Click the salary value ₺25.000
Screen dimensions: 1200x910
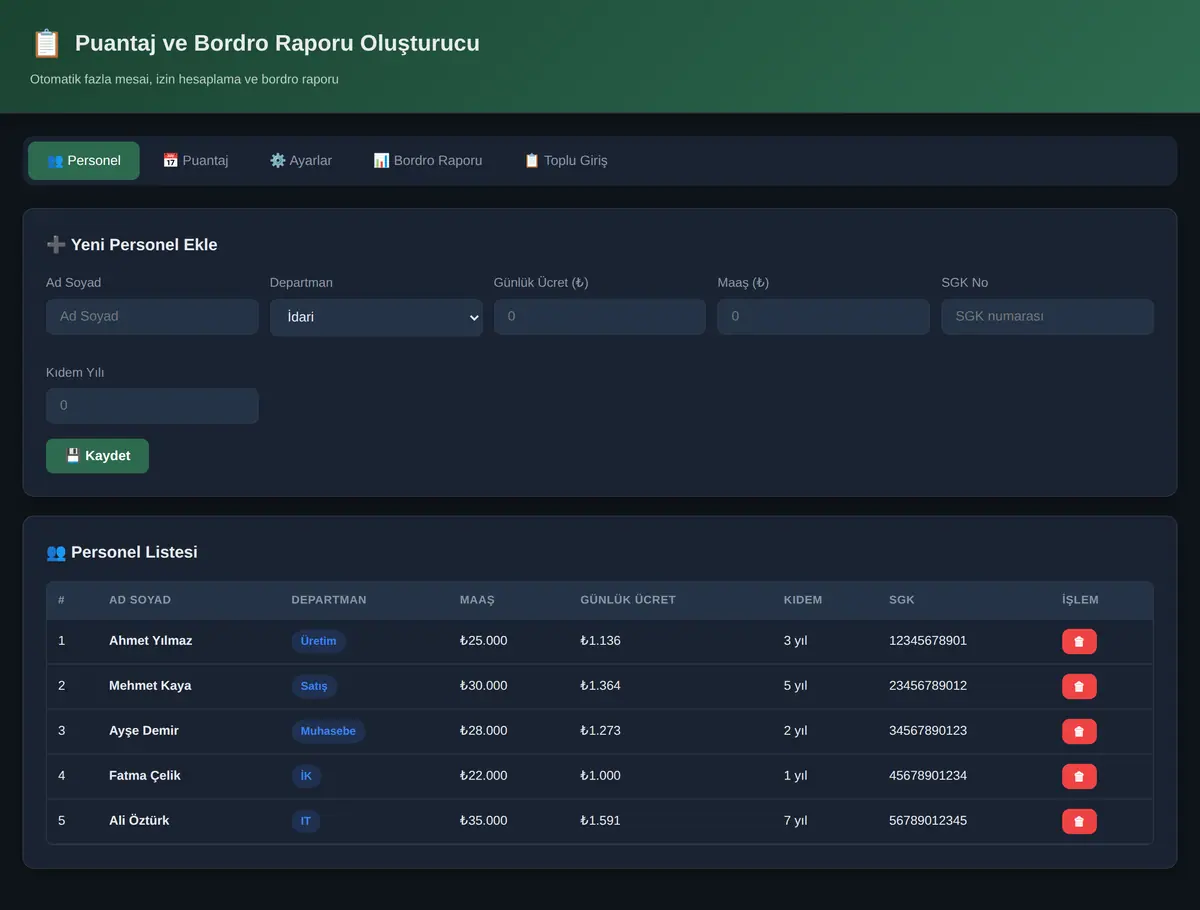pos(484,641)
